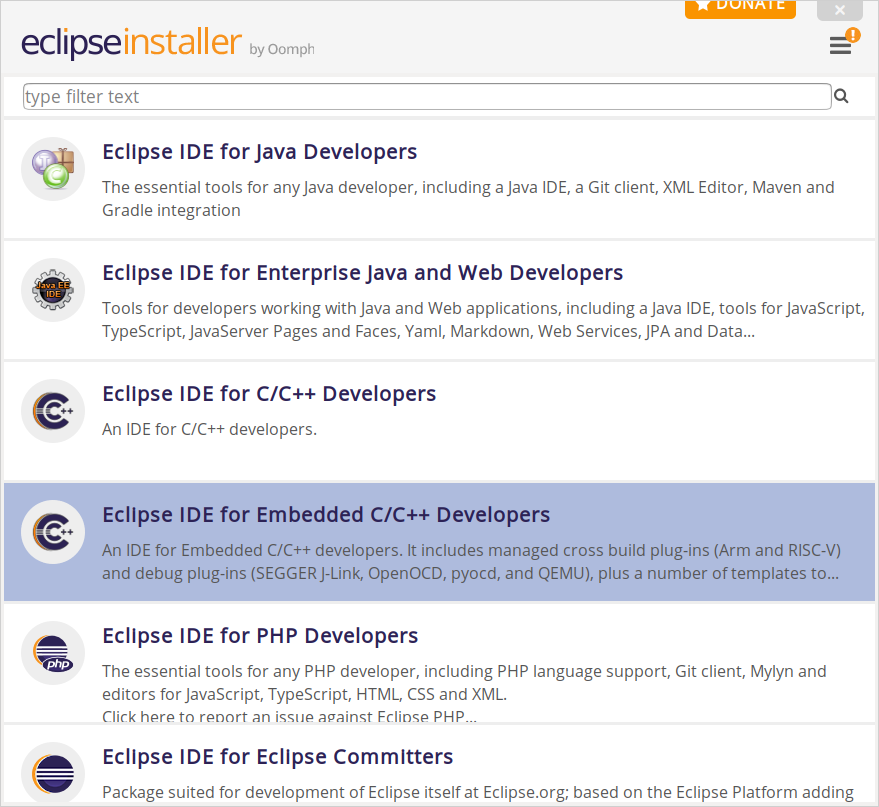The image size is (879, 807).
Task: Click 'An IDE for C/C++ developers.' description
Action: pyautogui.click(x=210, y=429)
